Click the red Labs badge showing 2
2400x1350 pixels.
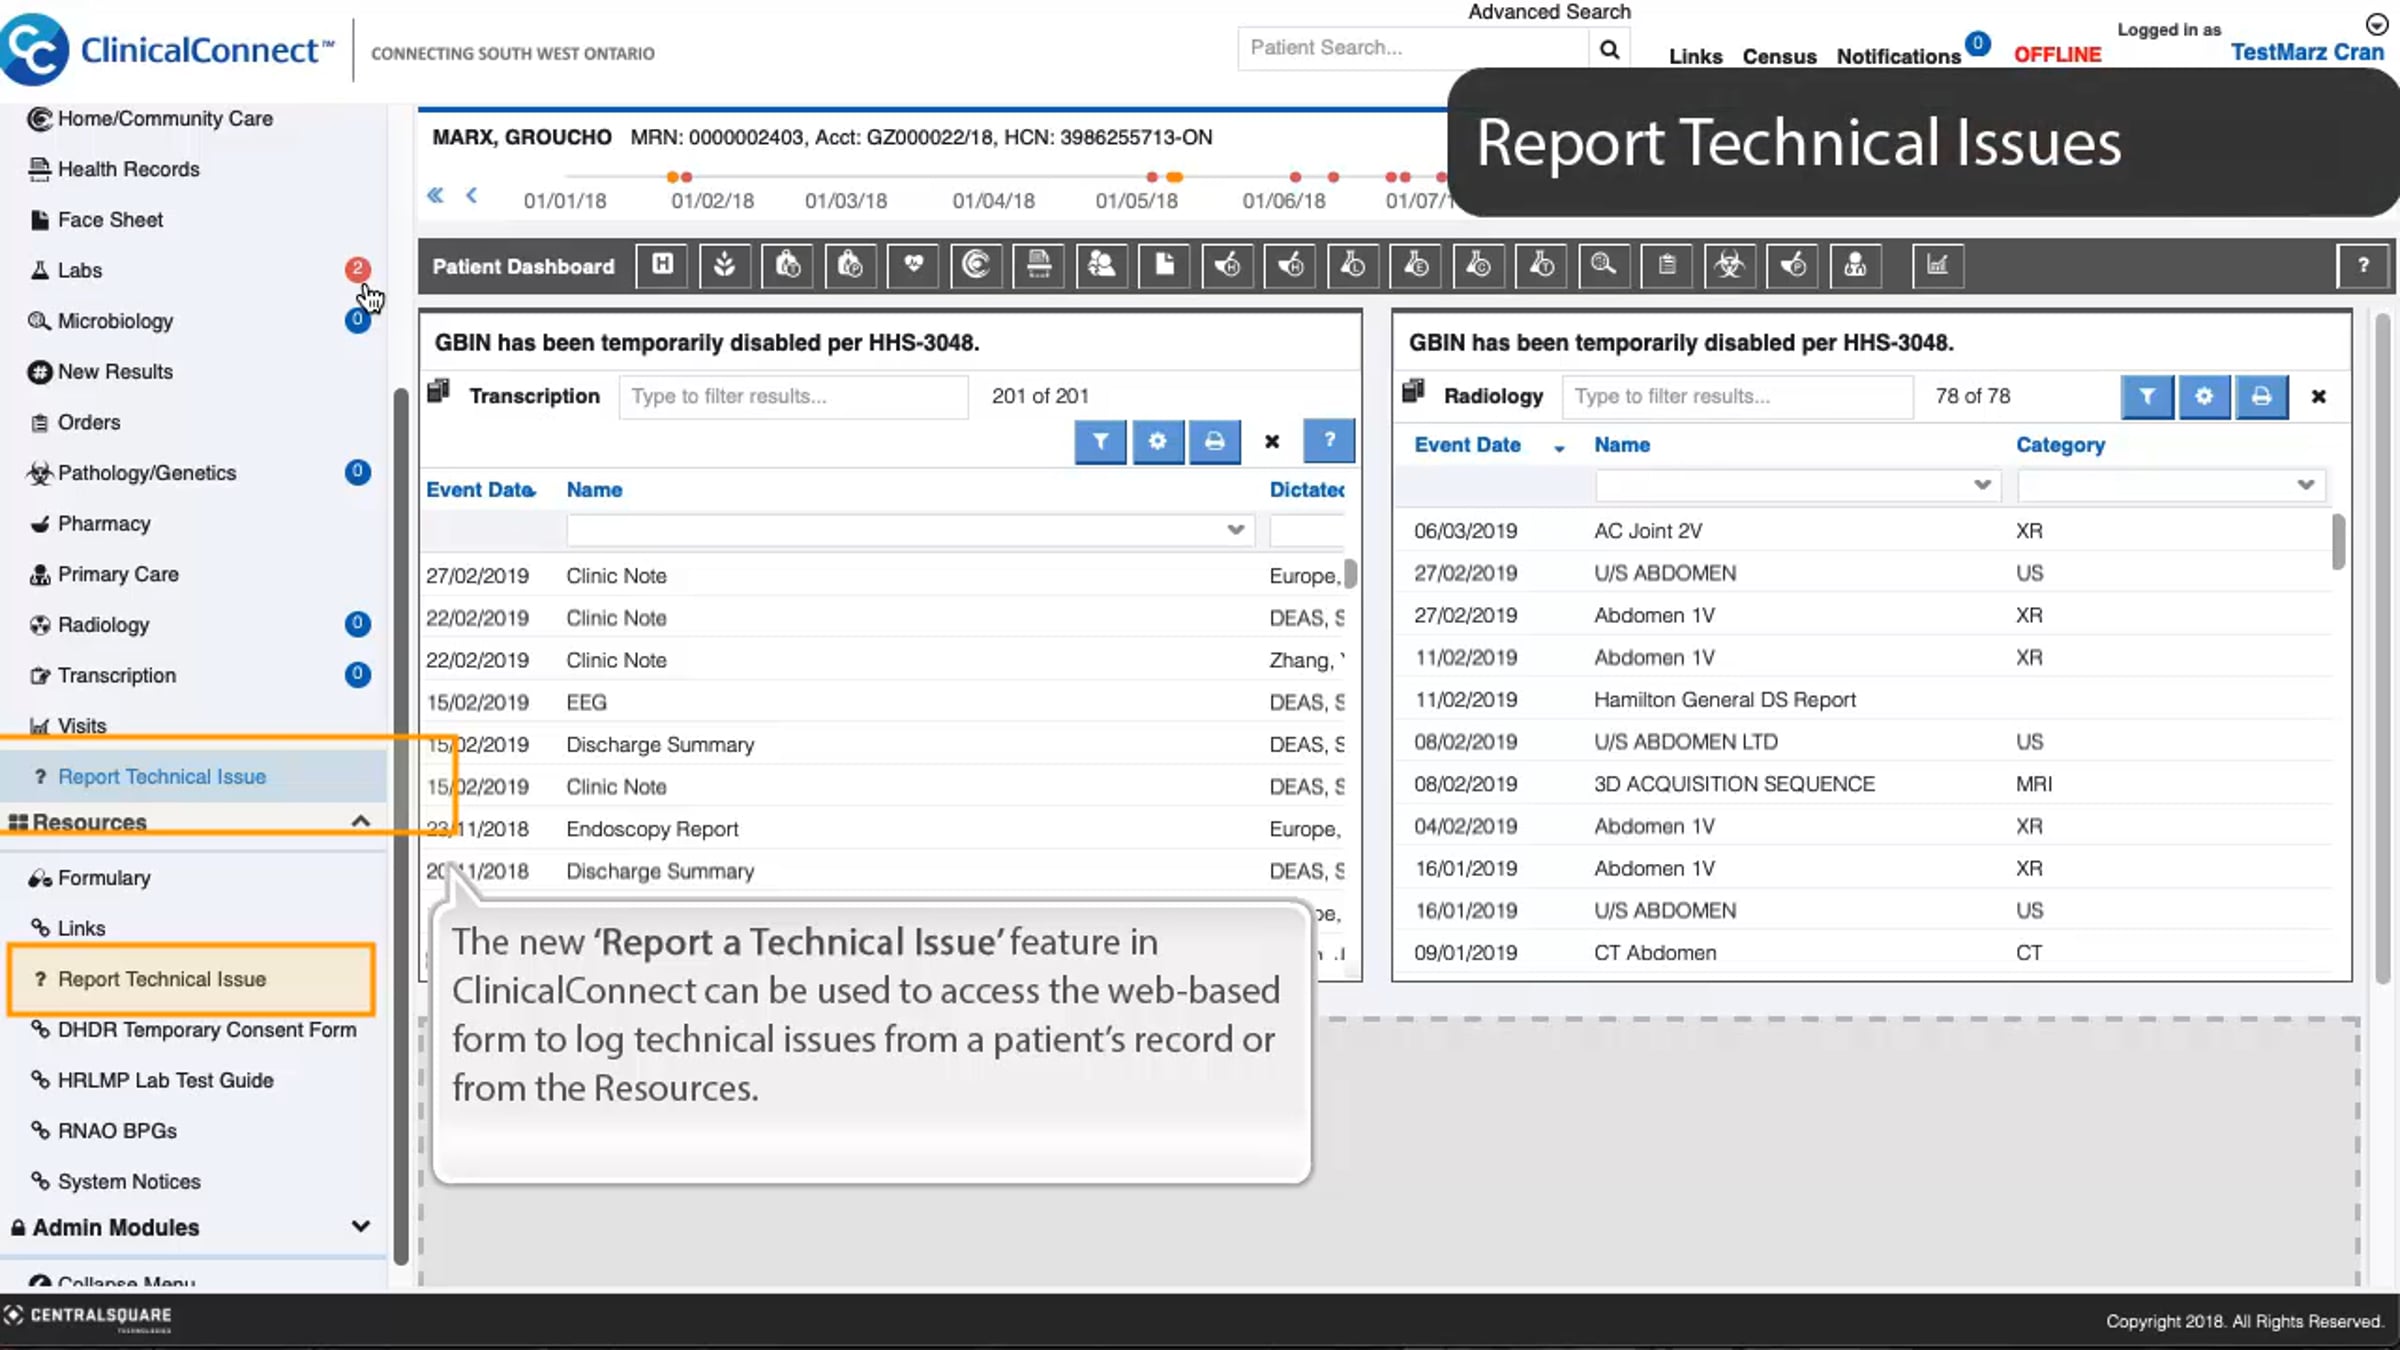pos(357,268)
